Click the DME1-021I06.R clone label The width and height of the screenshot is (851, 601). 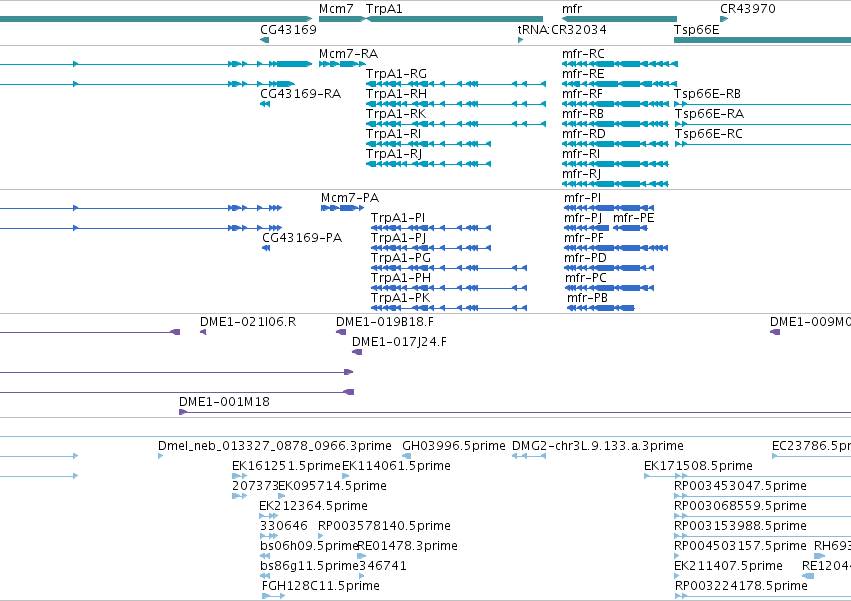248,322
